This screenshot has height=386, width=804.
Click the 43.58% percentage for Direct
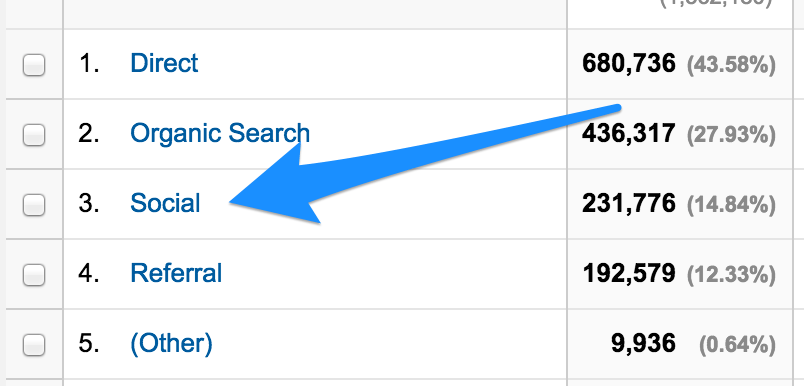point(731,66)
